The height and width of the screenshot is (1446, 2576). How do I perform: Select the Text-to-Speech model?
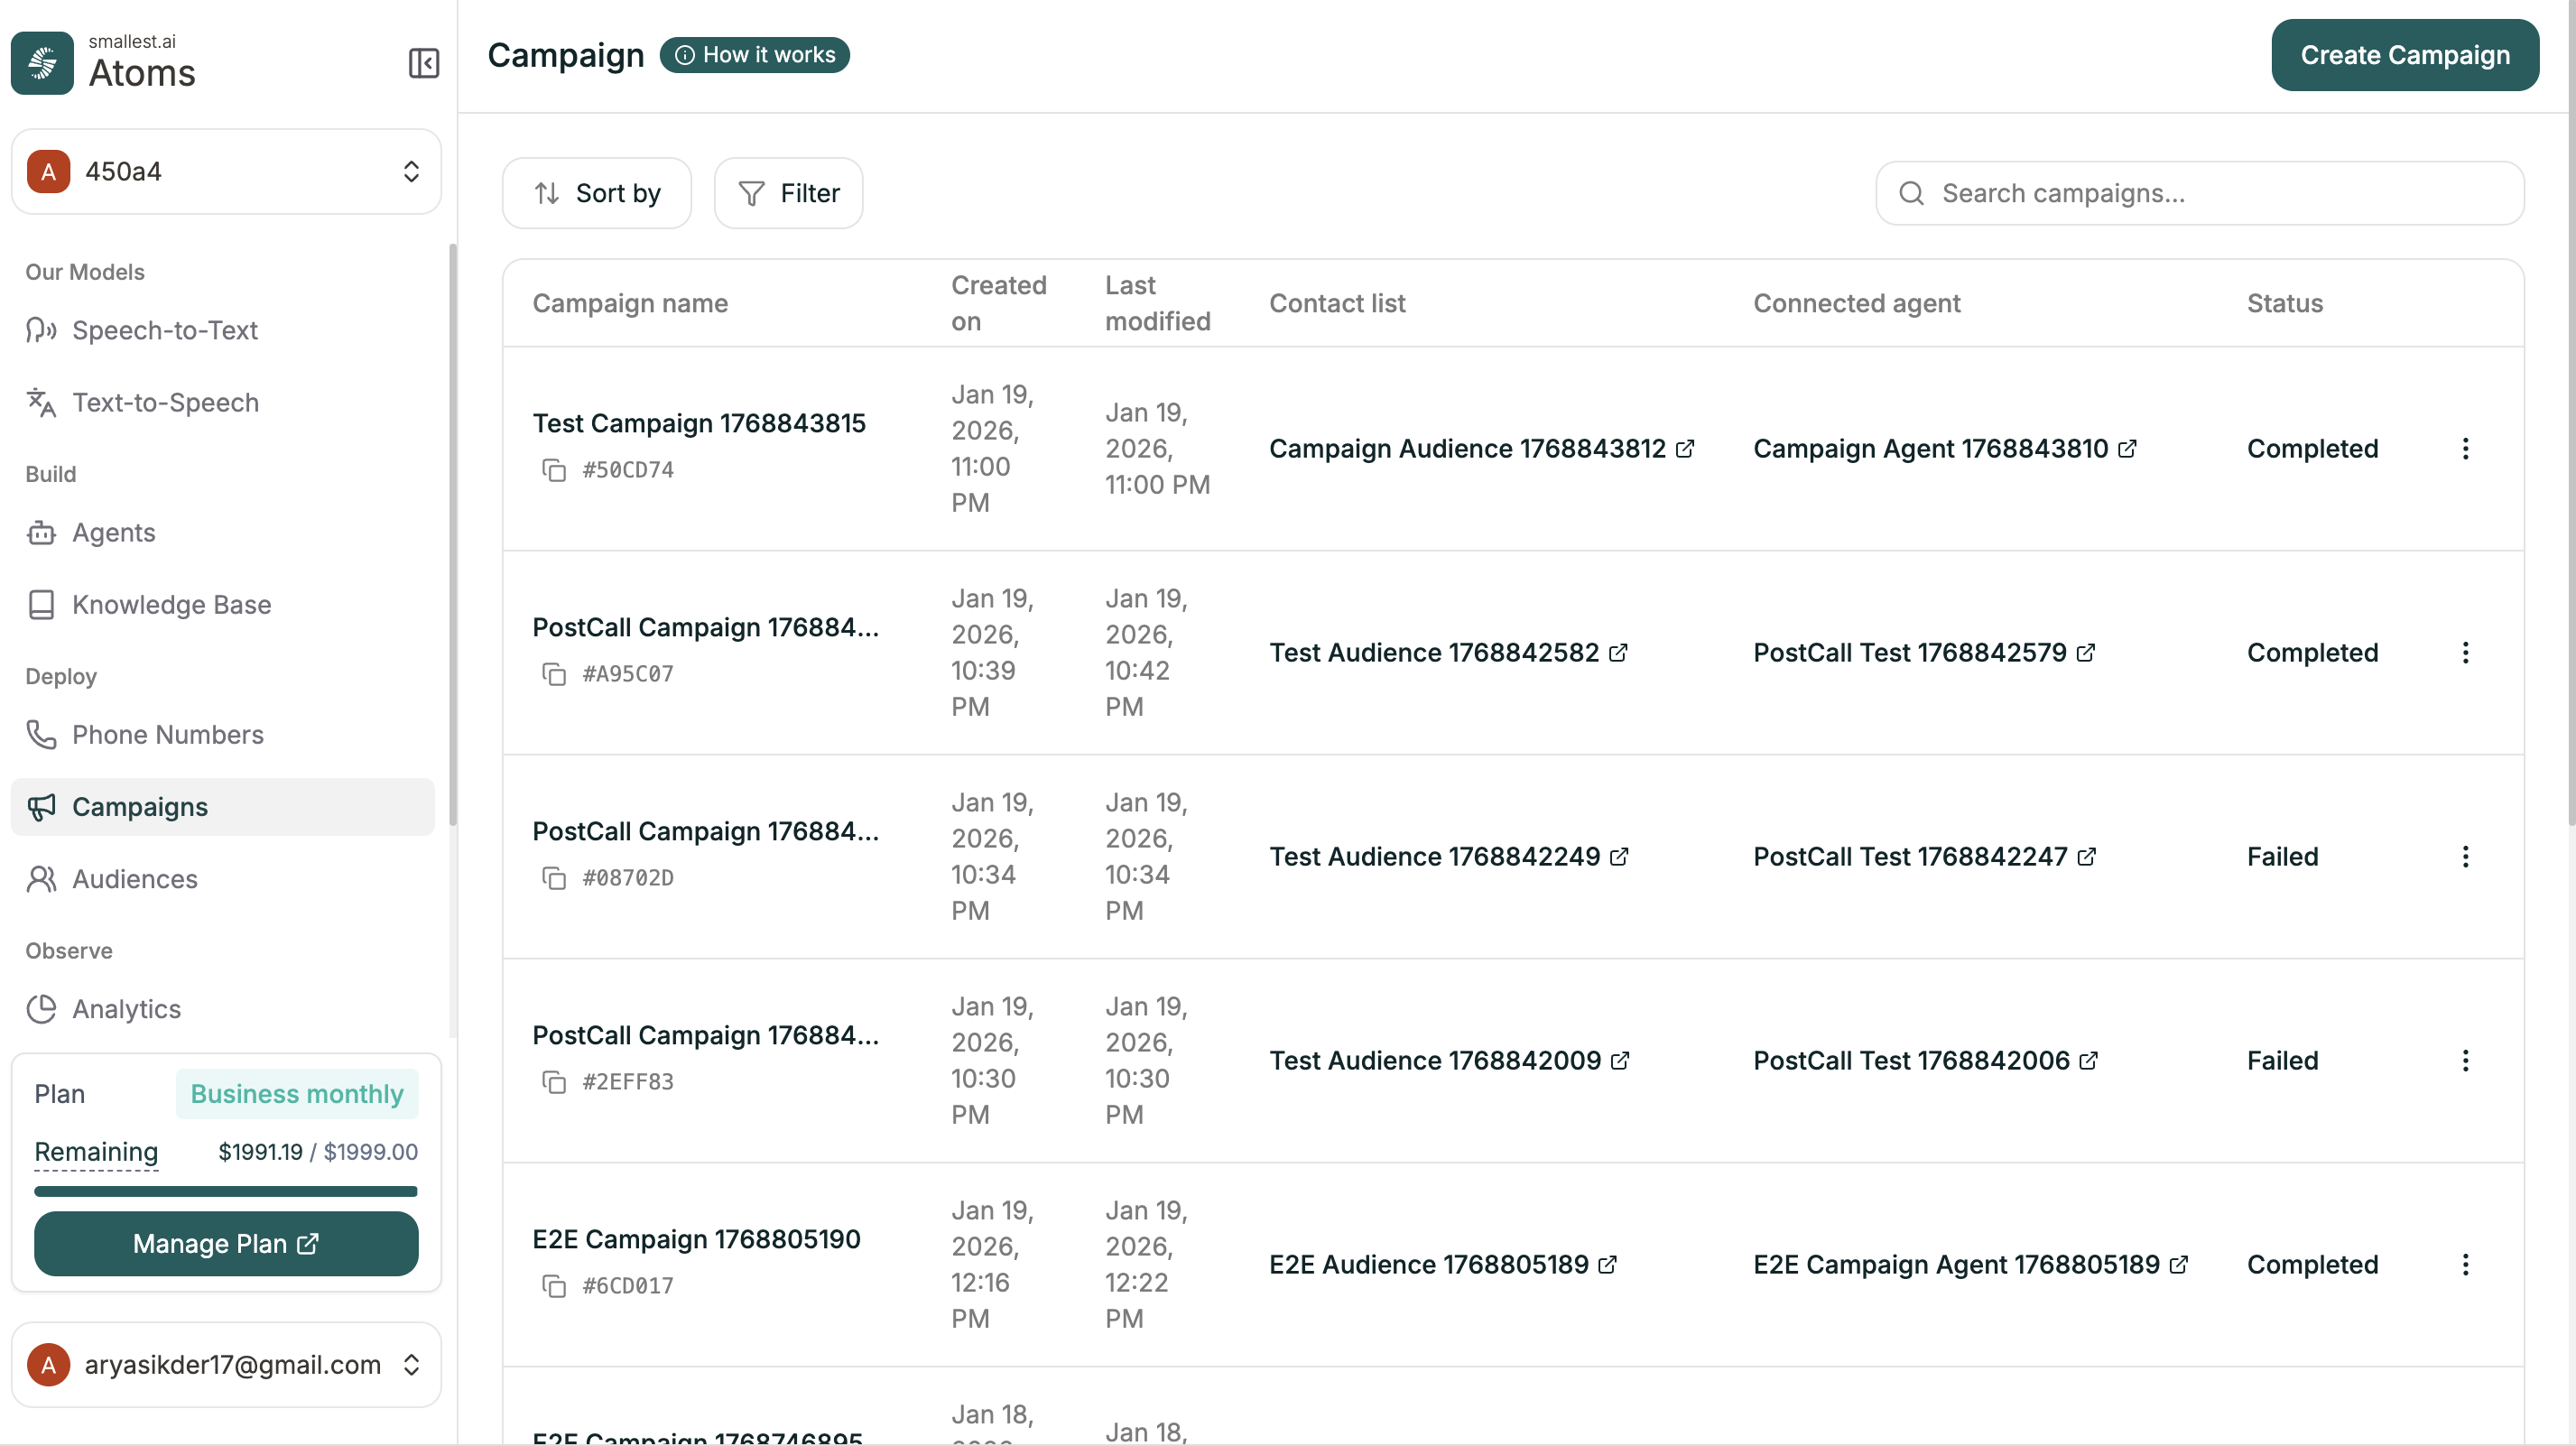coord(166,402)
